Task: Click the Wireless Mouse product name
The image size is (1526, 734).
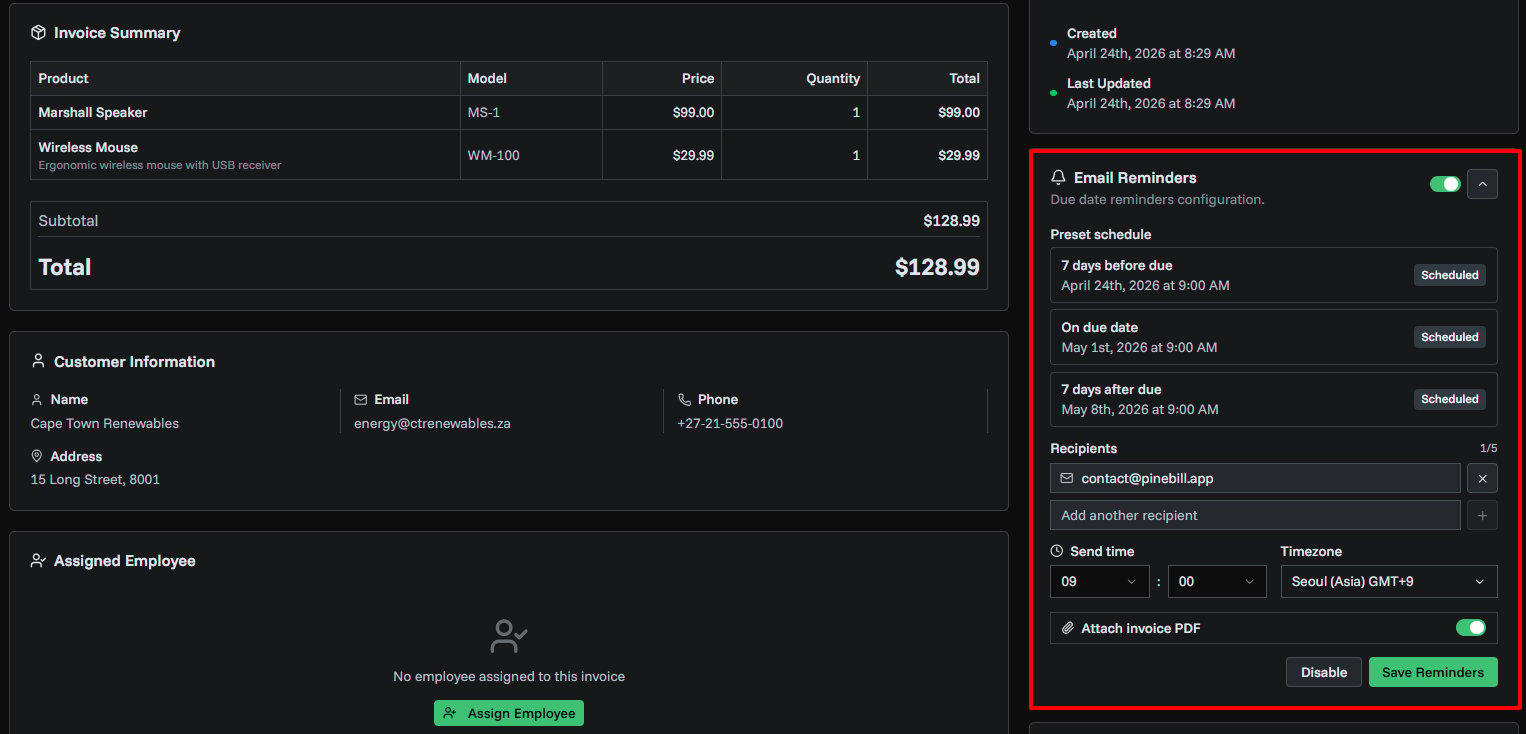Action: [x=88, y=147]
